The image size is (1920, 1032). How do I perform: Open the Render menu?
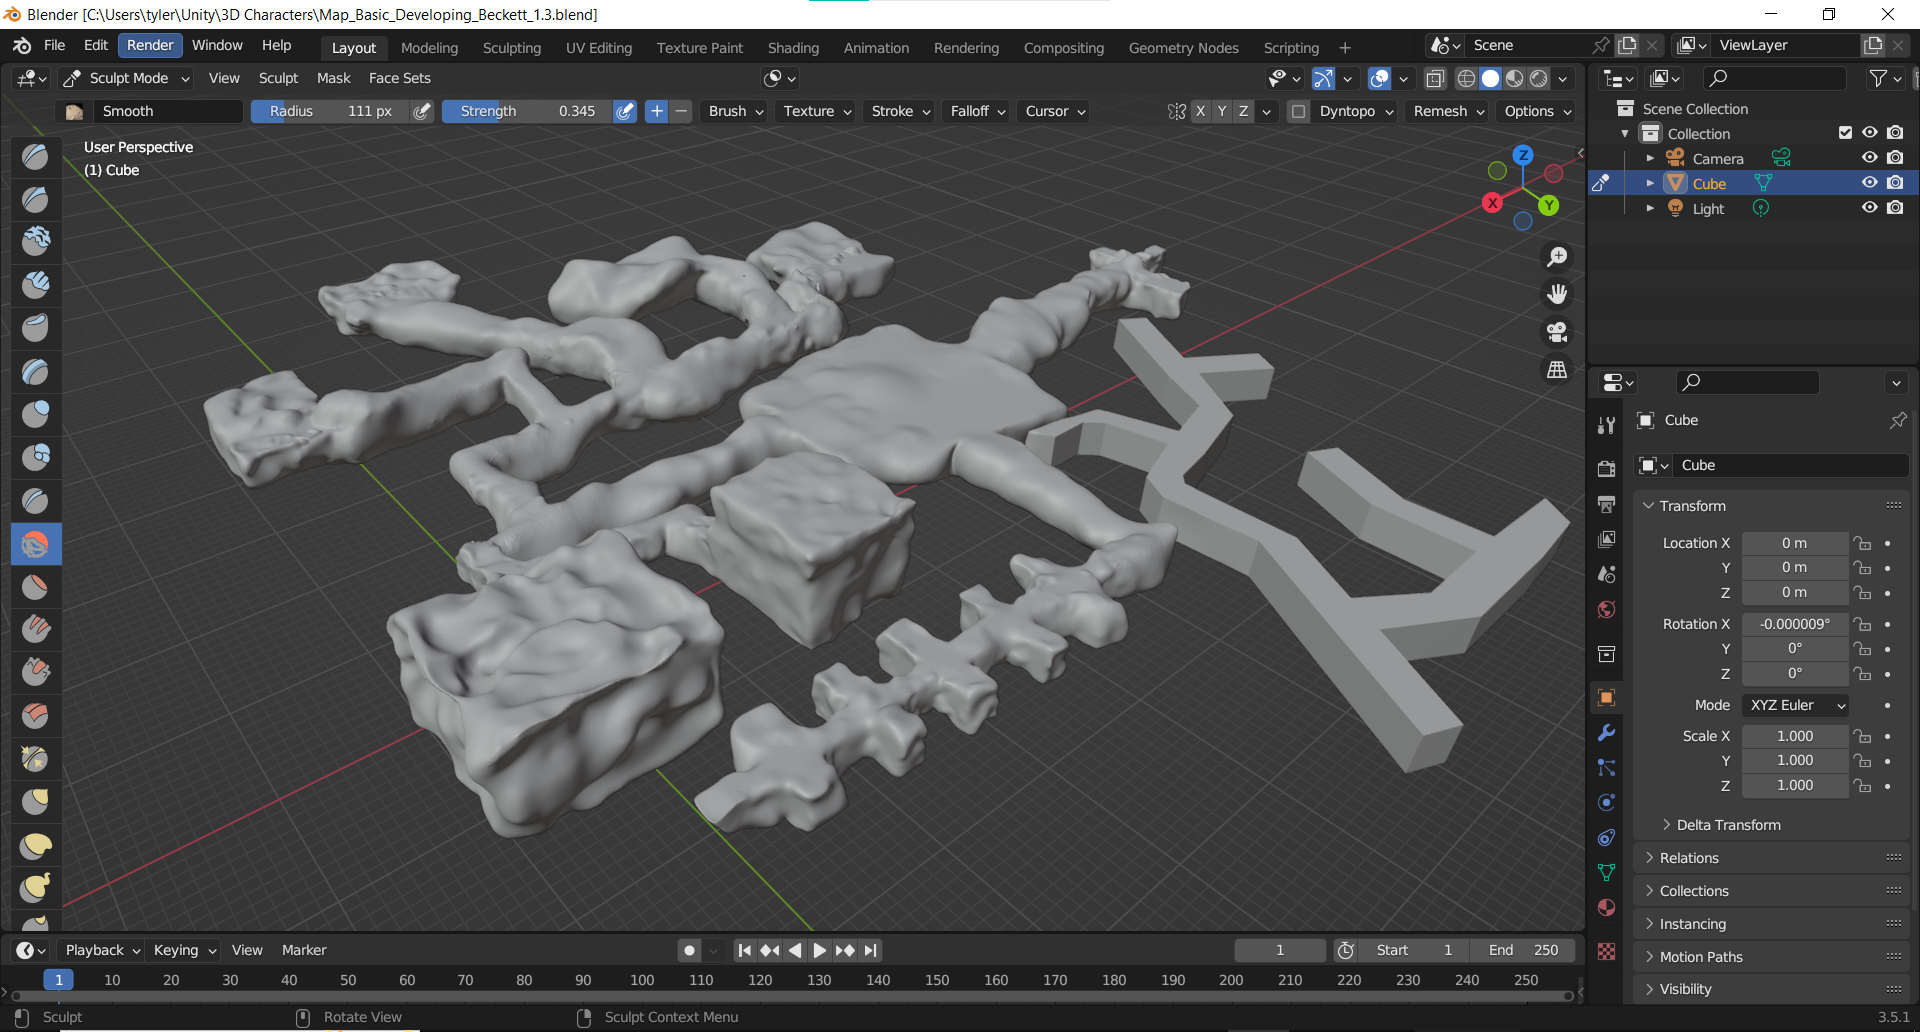(x=150, y=45)
